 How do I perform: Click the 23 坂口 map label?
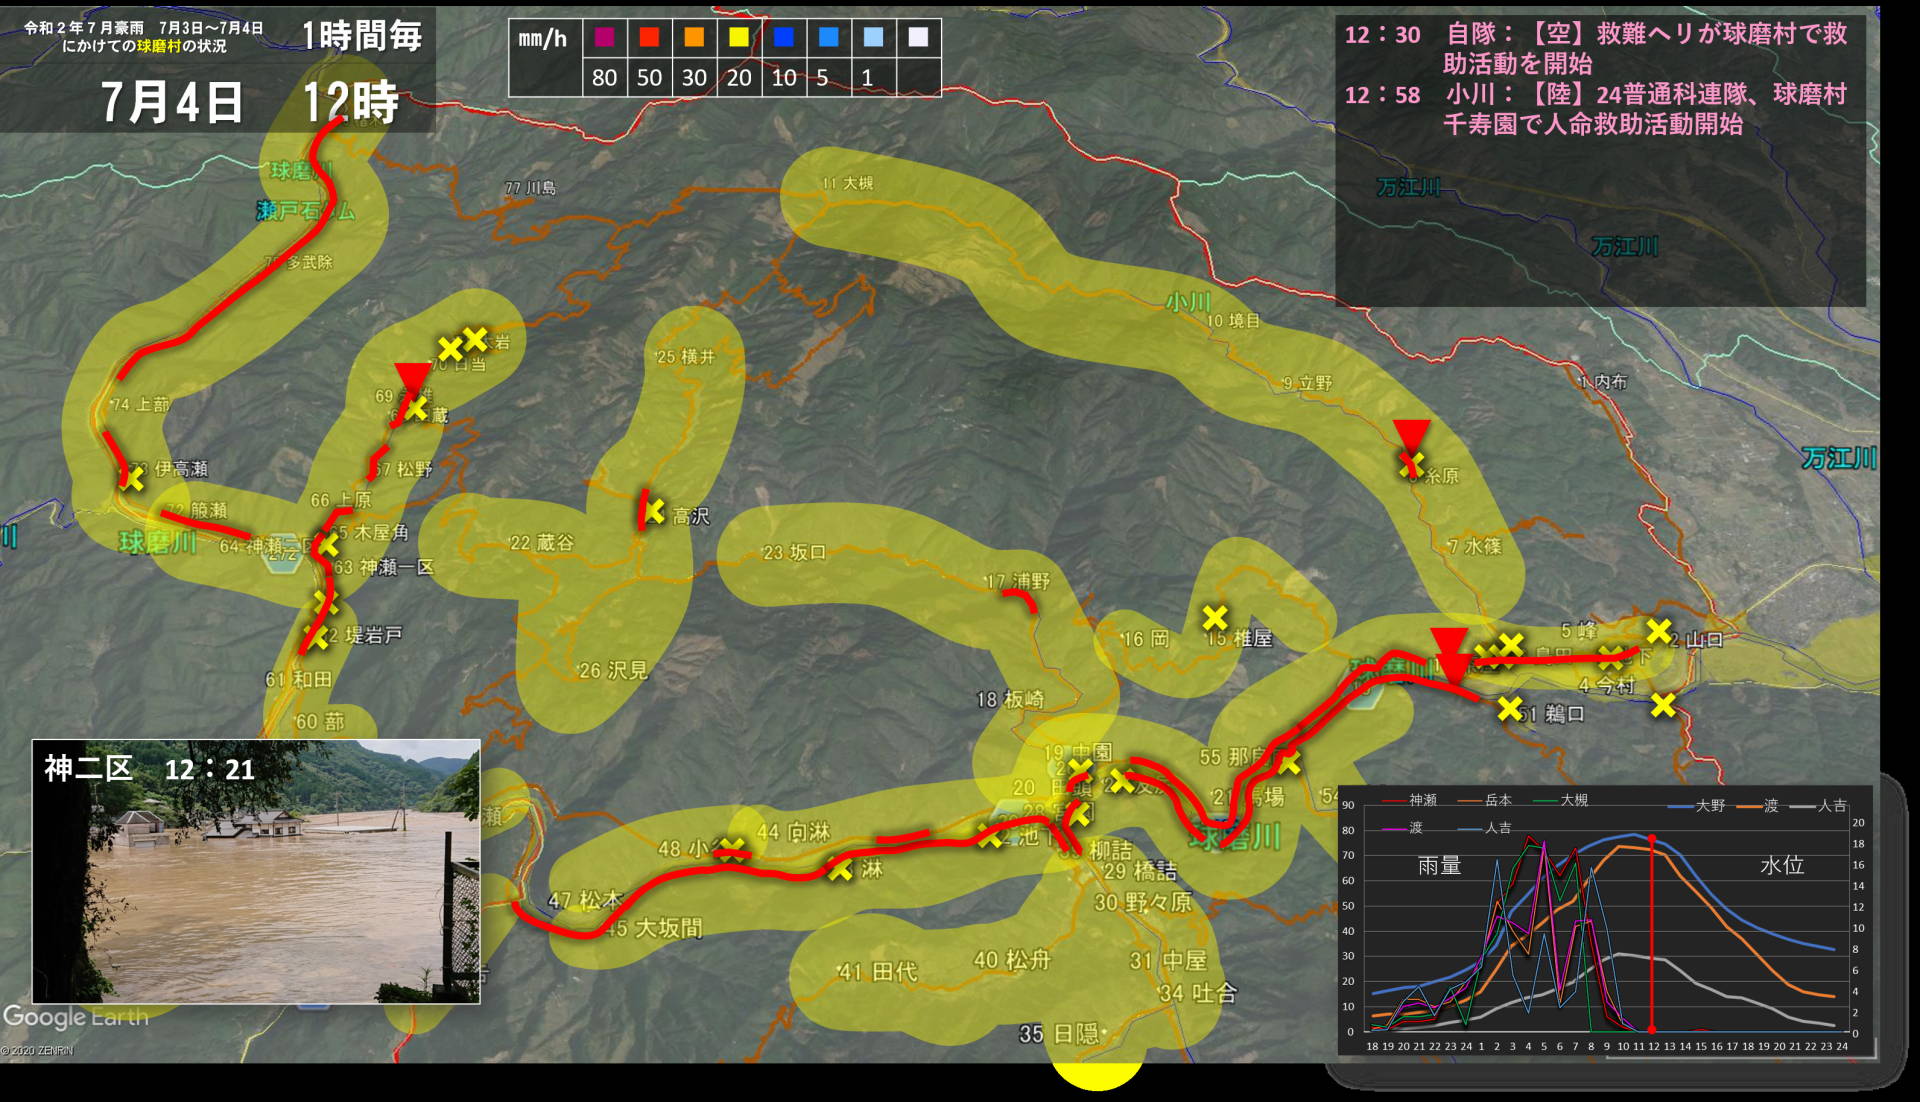point(795,552)
